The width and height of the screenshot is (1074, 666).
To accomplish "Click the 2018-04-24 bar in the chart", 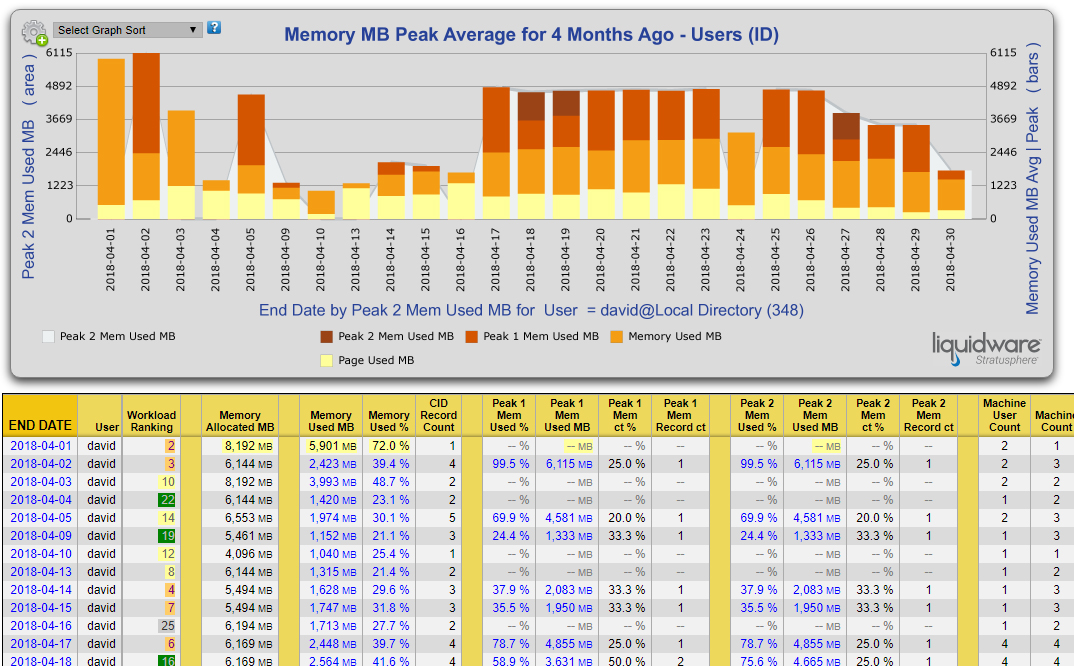I will point(741,175).
